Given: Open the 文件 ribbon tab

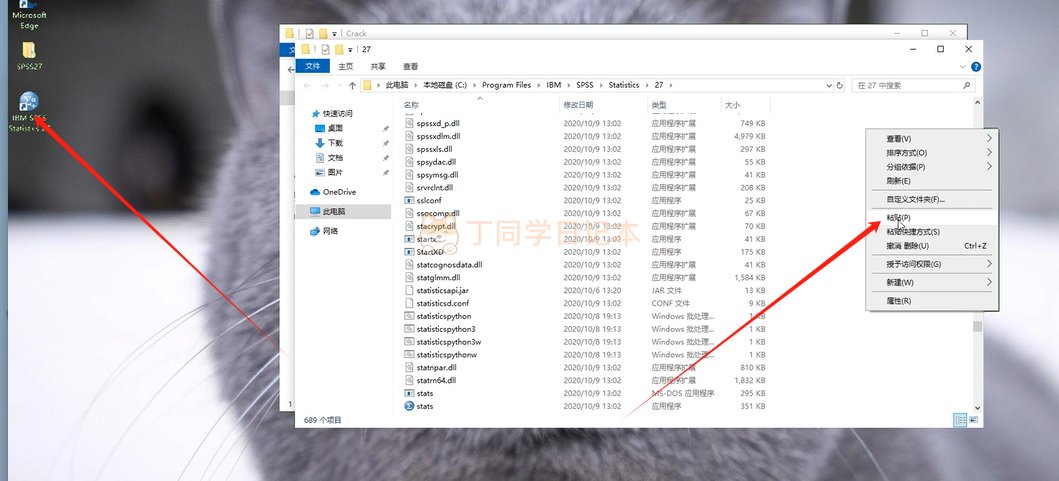Looking at the screenshot, I should coord(313,66).
